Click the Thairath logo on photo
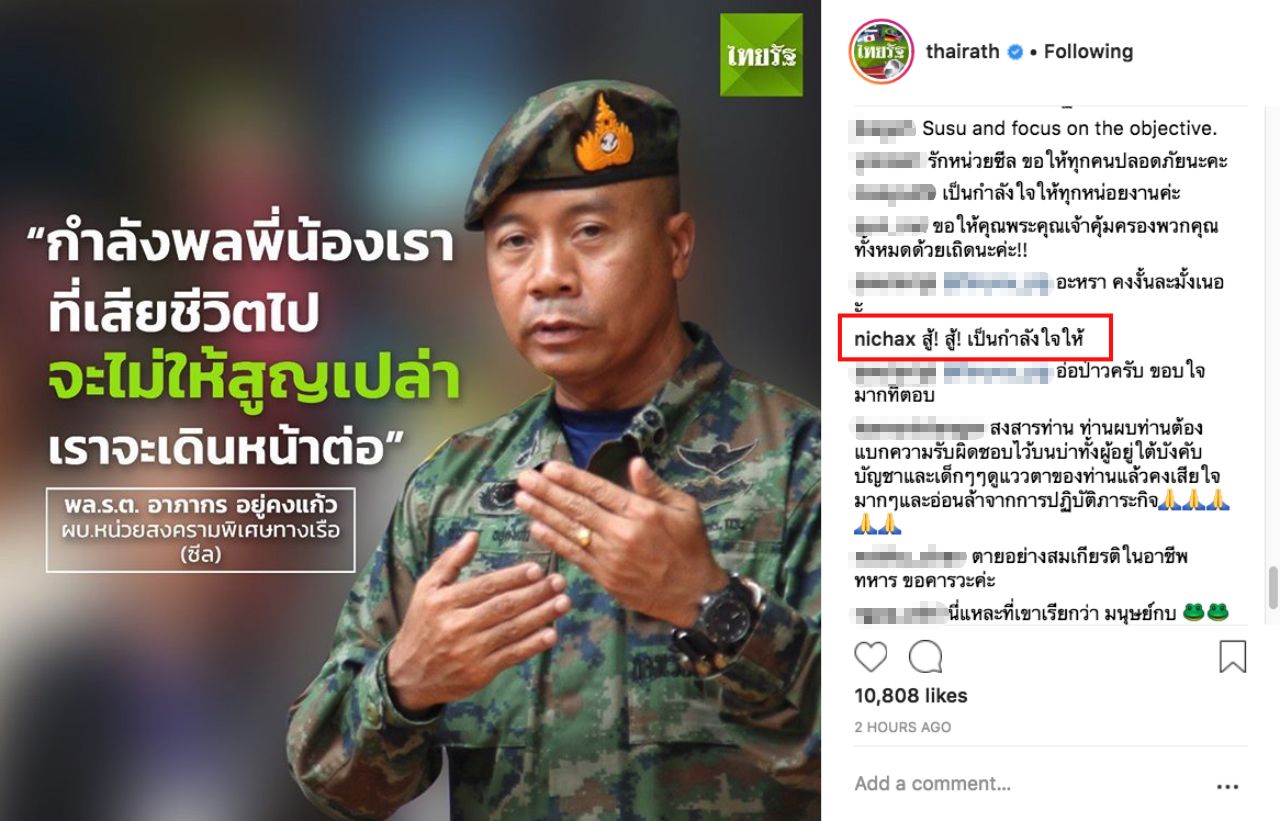This screenshot has height=821, width=1280. point(761,55)
